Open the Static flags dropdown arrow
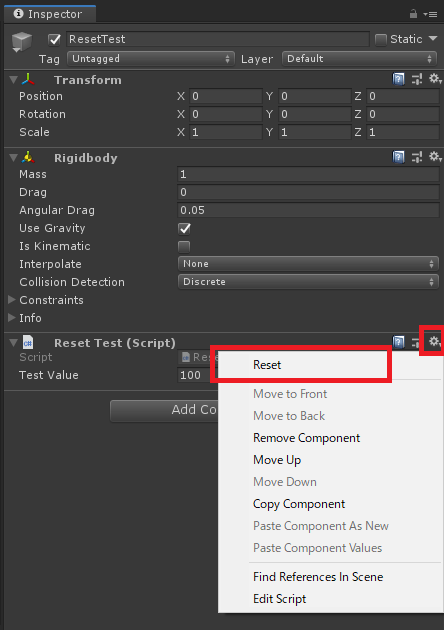 tap(433, 39)
